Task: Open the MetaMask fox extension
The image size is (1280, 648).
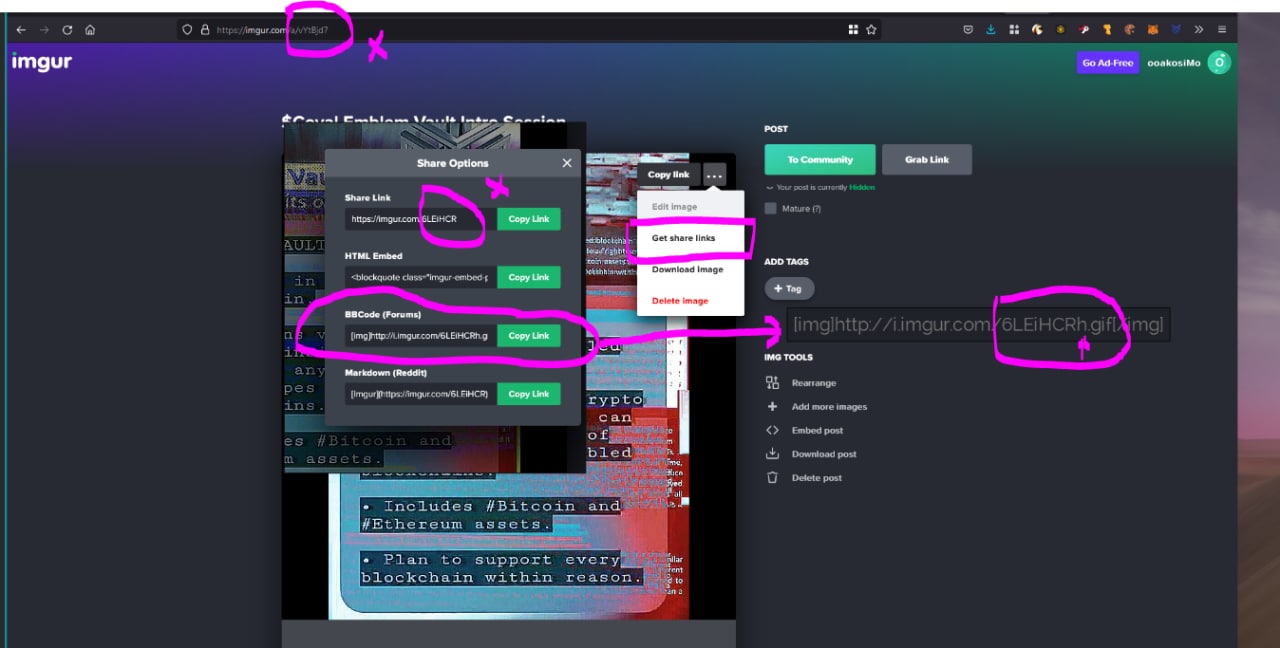Action: pyautogui.click(x=1152, y=30)
